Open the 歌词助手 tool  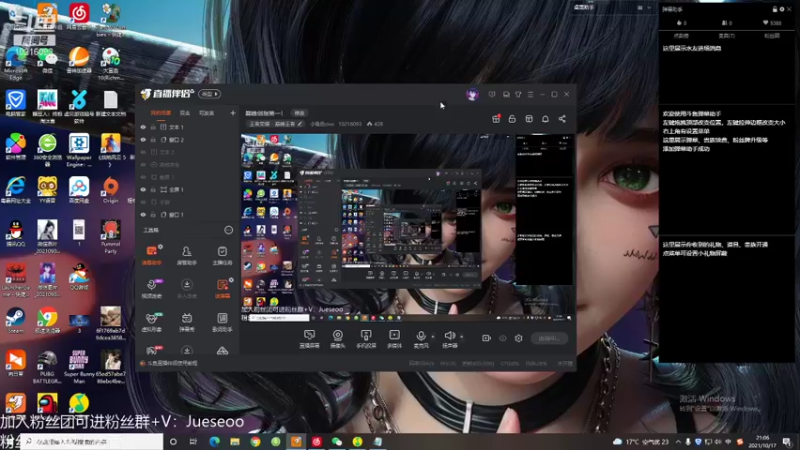tap(222, 322)
